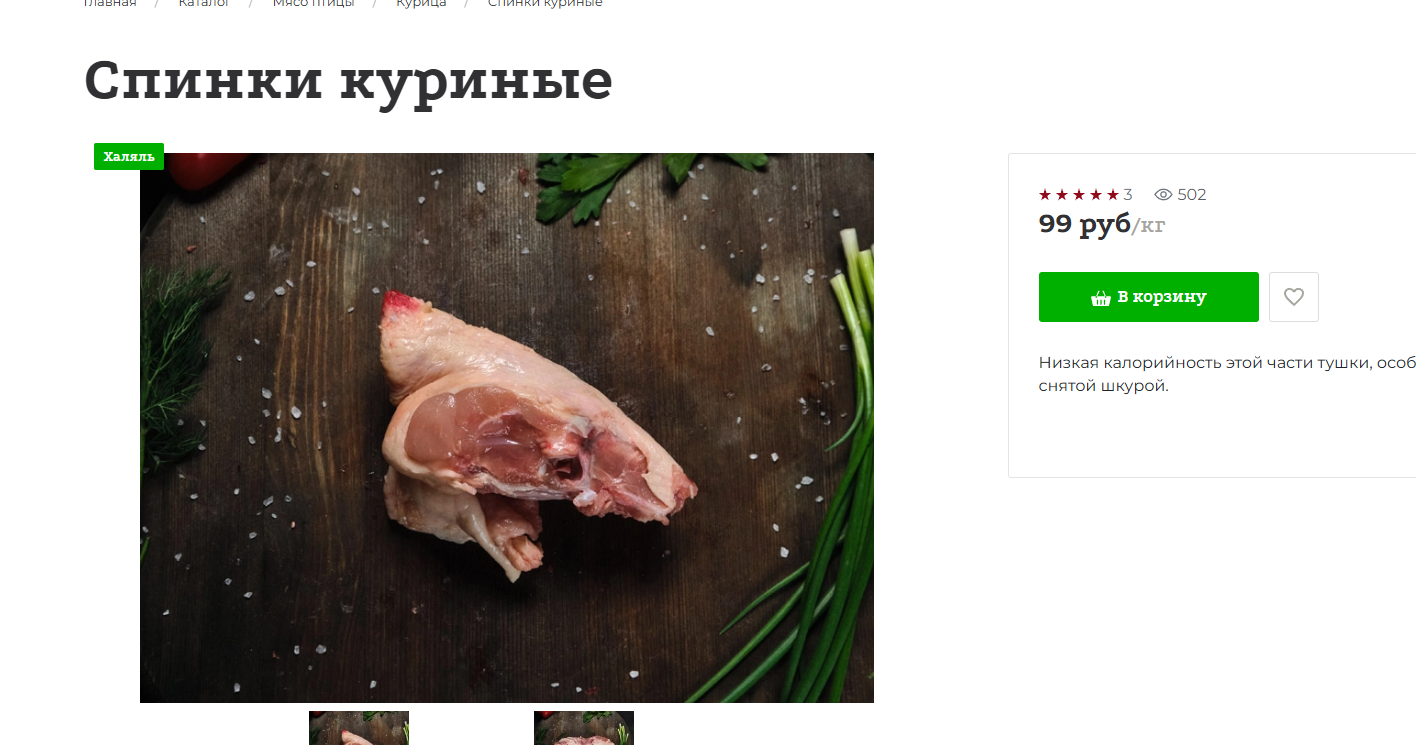Click the eye views icon near 502
The height and width of the screenshot is (745, 1416).
pyautogui.click(x=1163, y=195)
